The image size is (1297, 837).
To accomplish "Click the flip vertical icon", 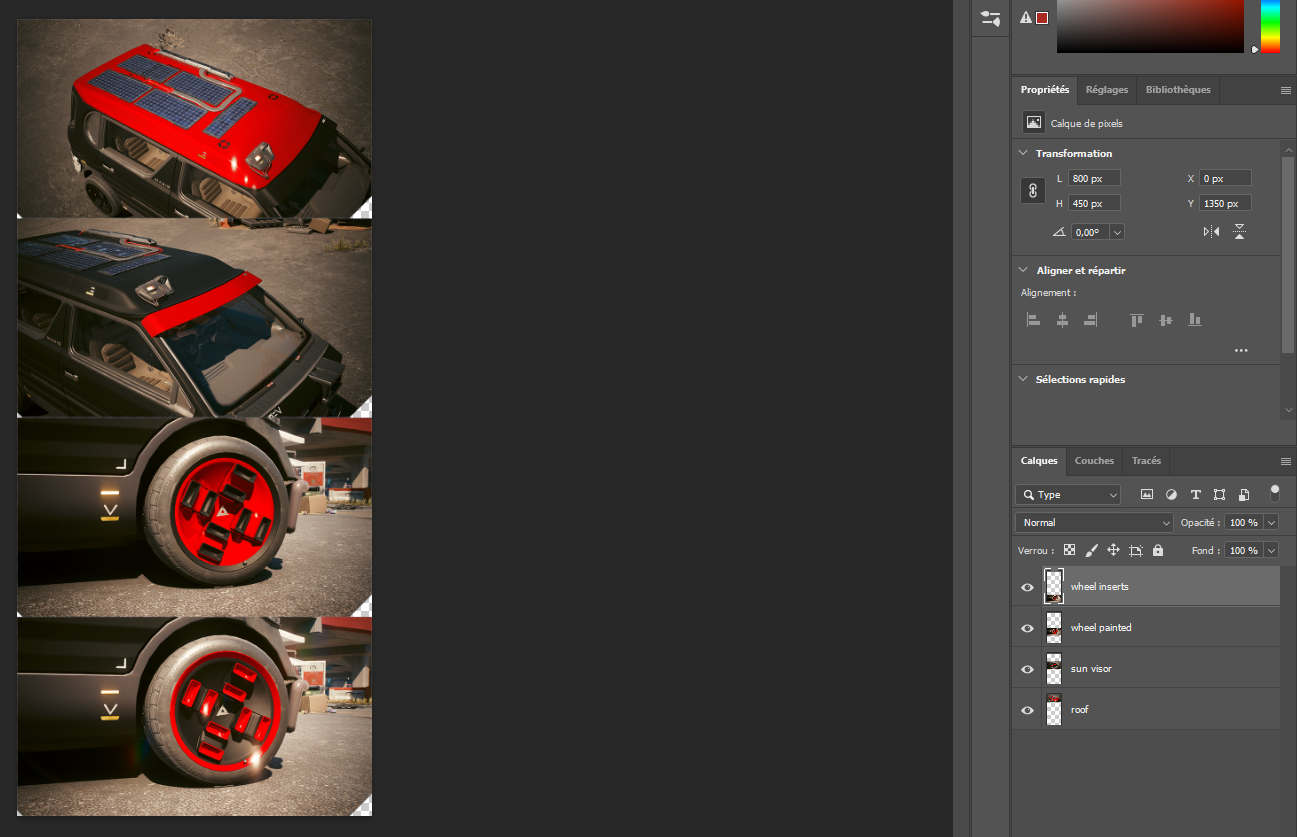I will pos(1239,232).
